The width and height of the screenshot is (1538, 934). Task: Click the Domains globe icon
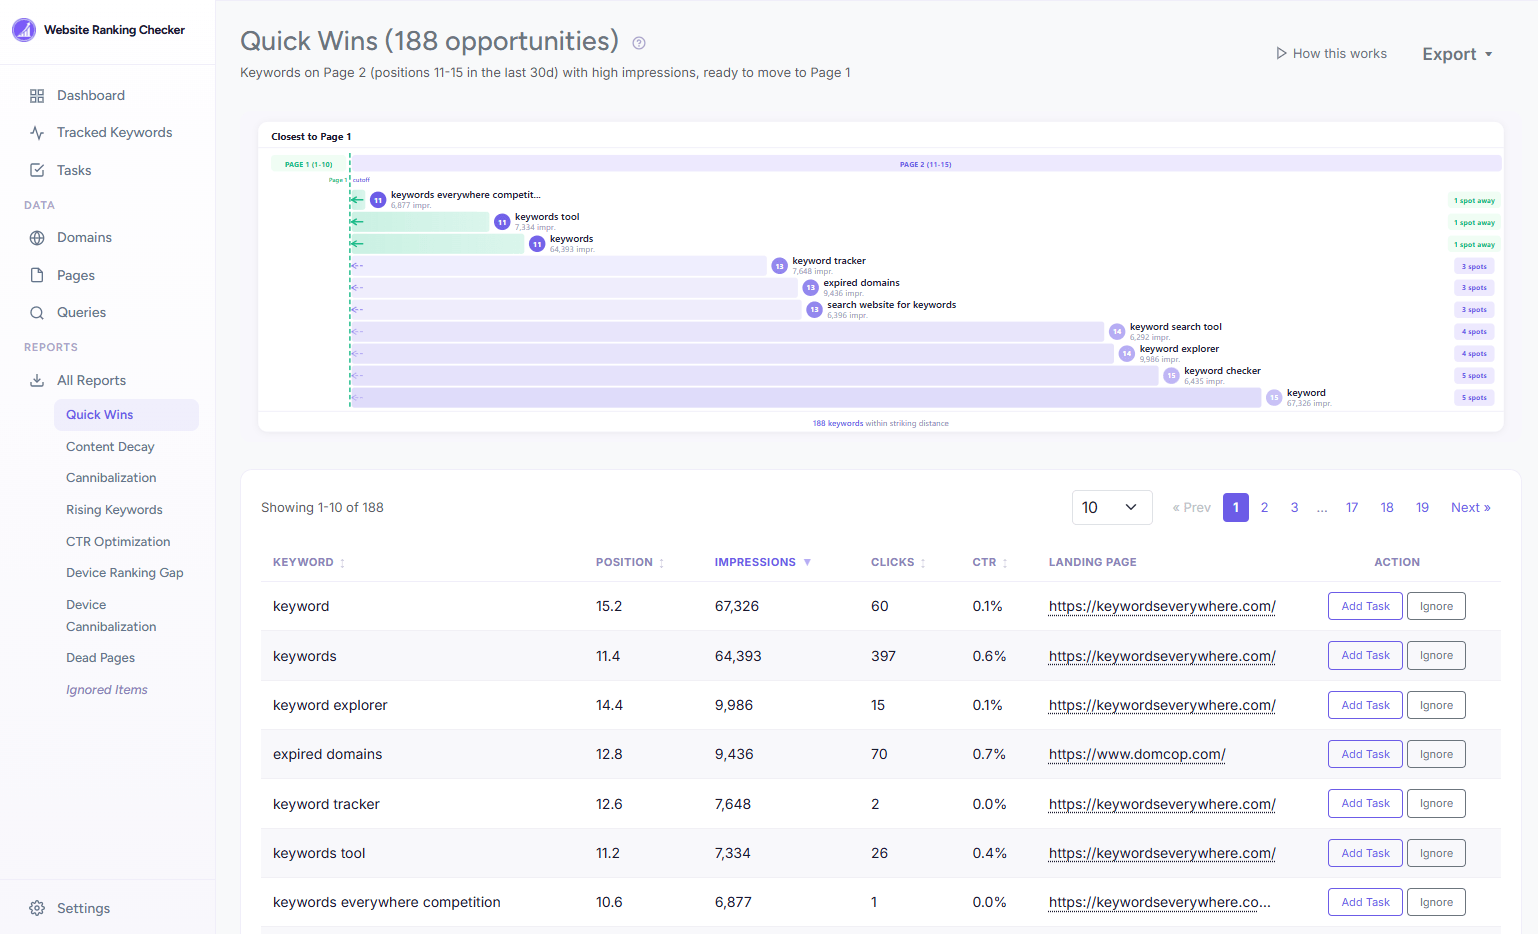37,238
